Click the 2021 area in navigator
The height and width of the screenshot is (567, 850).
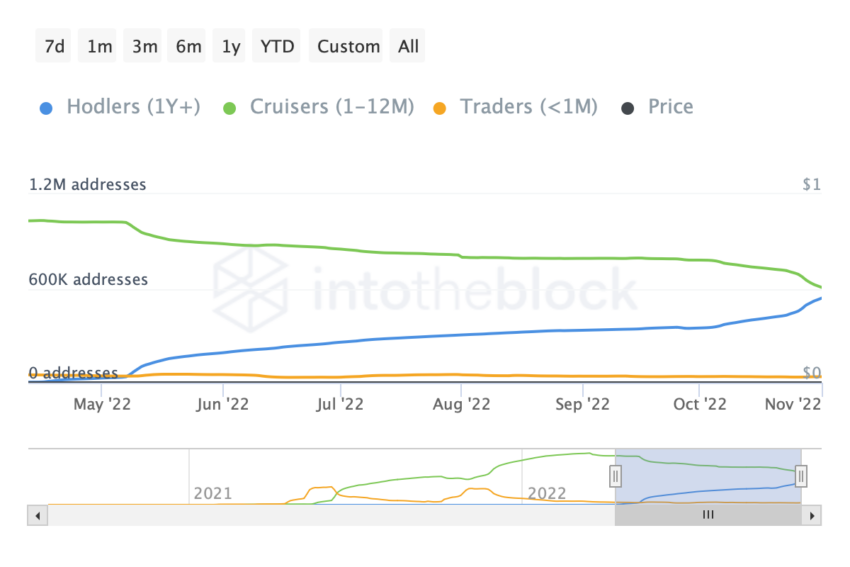click(x=212, y=493)
